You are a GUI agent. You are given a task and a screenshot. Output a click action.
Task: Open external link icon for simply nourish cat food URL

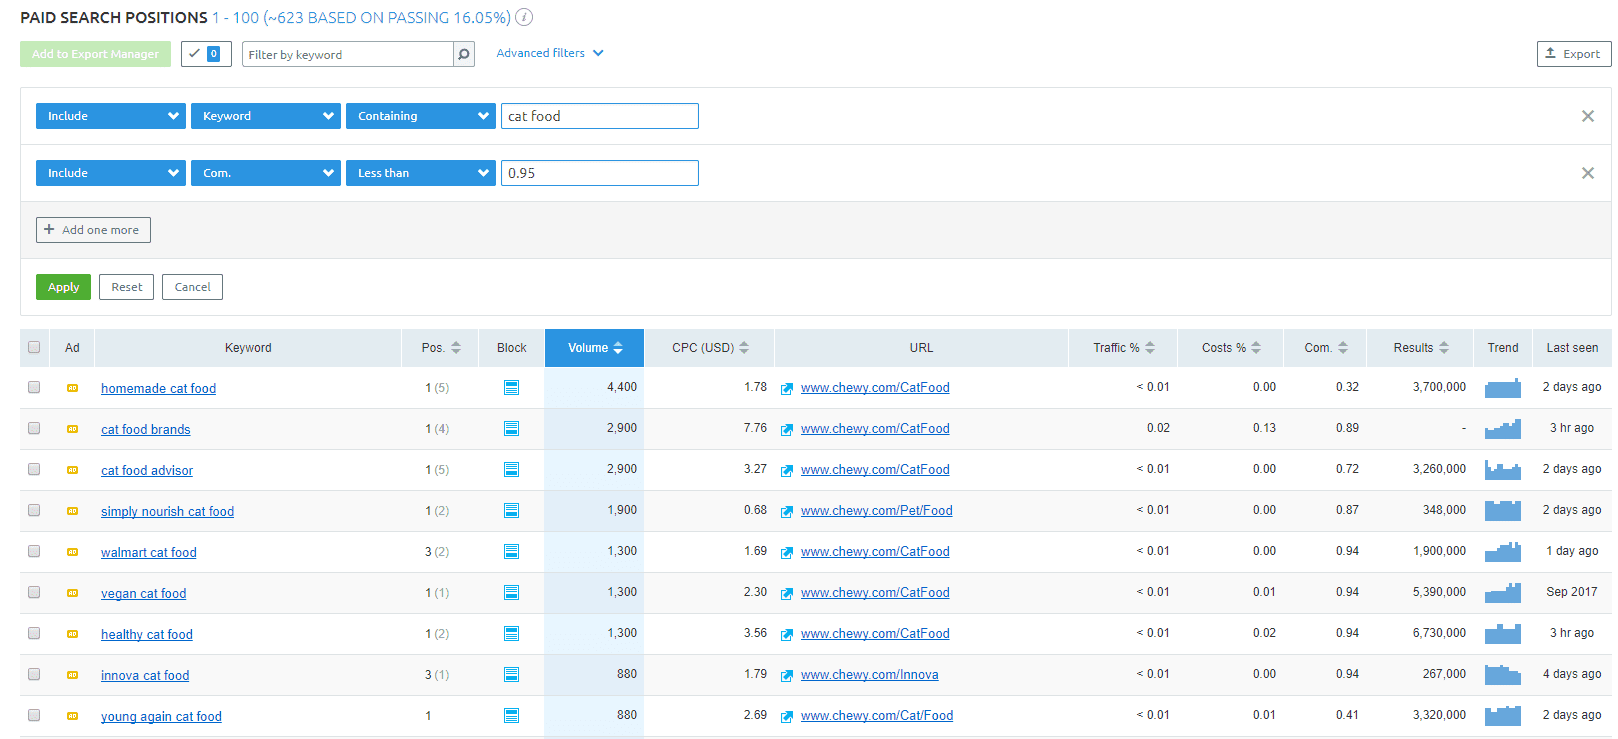coord(787,511)
